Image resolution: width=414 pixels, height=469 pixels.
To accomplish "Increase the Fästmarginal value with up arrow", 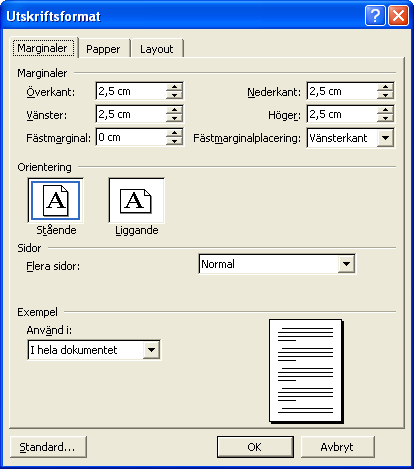I will [x=174, y=133].
